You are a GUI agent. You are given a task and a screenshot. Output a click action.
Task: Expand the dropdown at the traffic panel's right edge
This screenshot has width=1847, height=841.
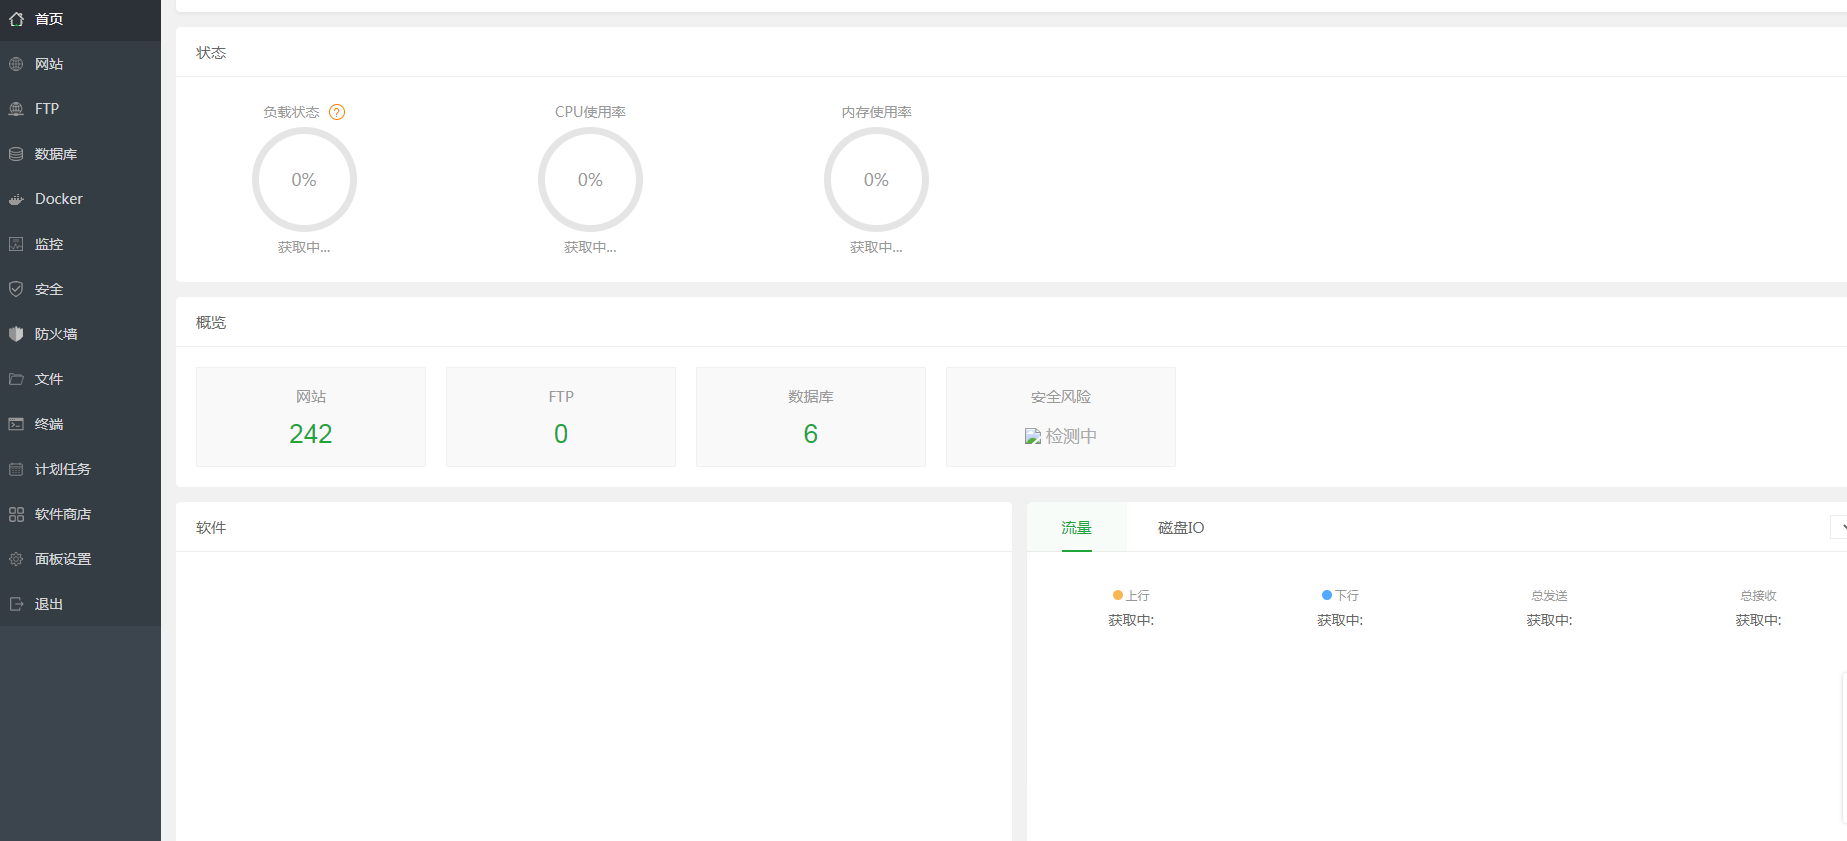[1839, 527]
